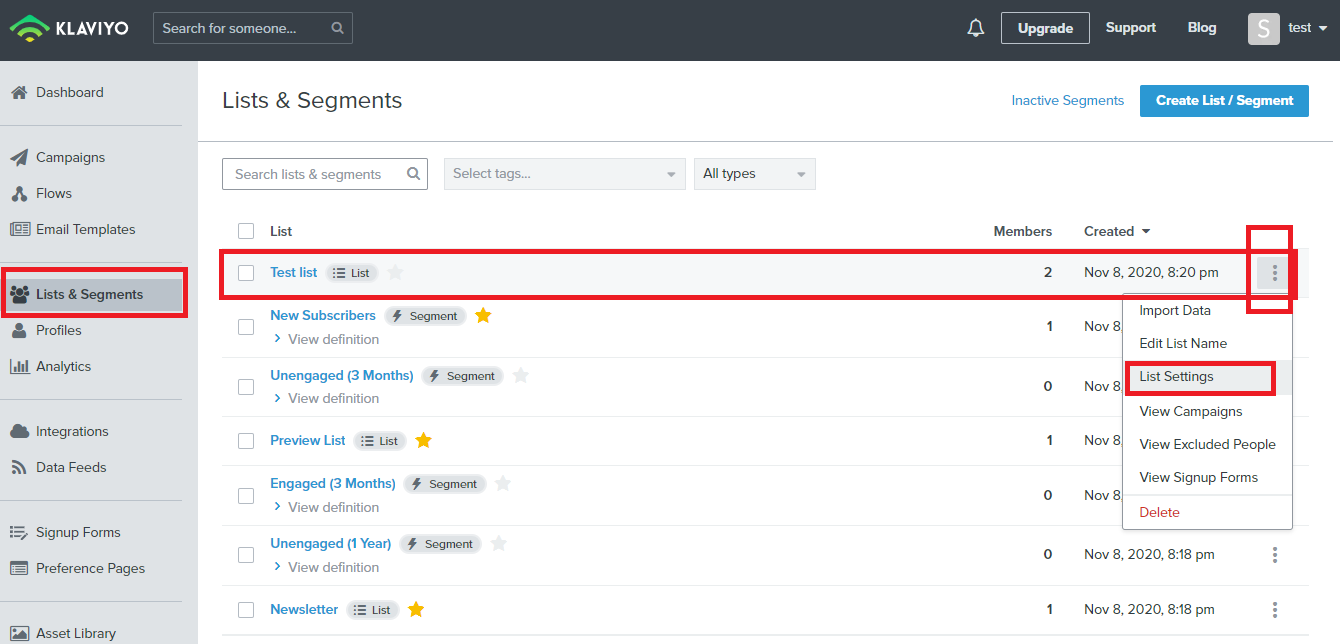This screenshot has width=1340, height=644.
Task: Check the Engaged (3 Months) checkbox
Action: coord(246,495)
